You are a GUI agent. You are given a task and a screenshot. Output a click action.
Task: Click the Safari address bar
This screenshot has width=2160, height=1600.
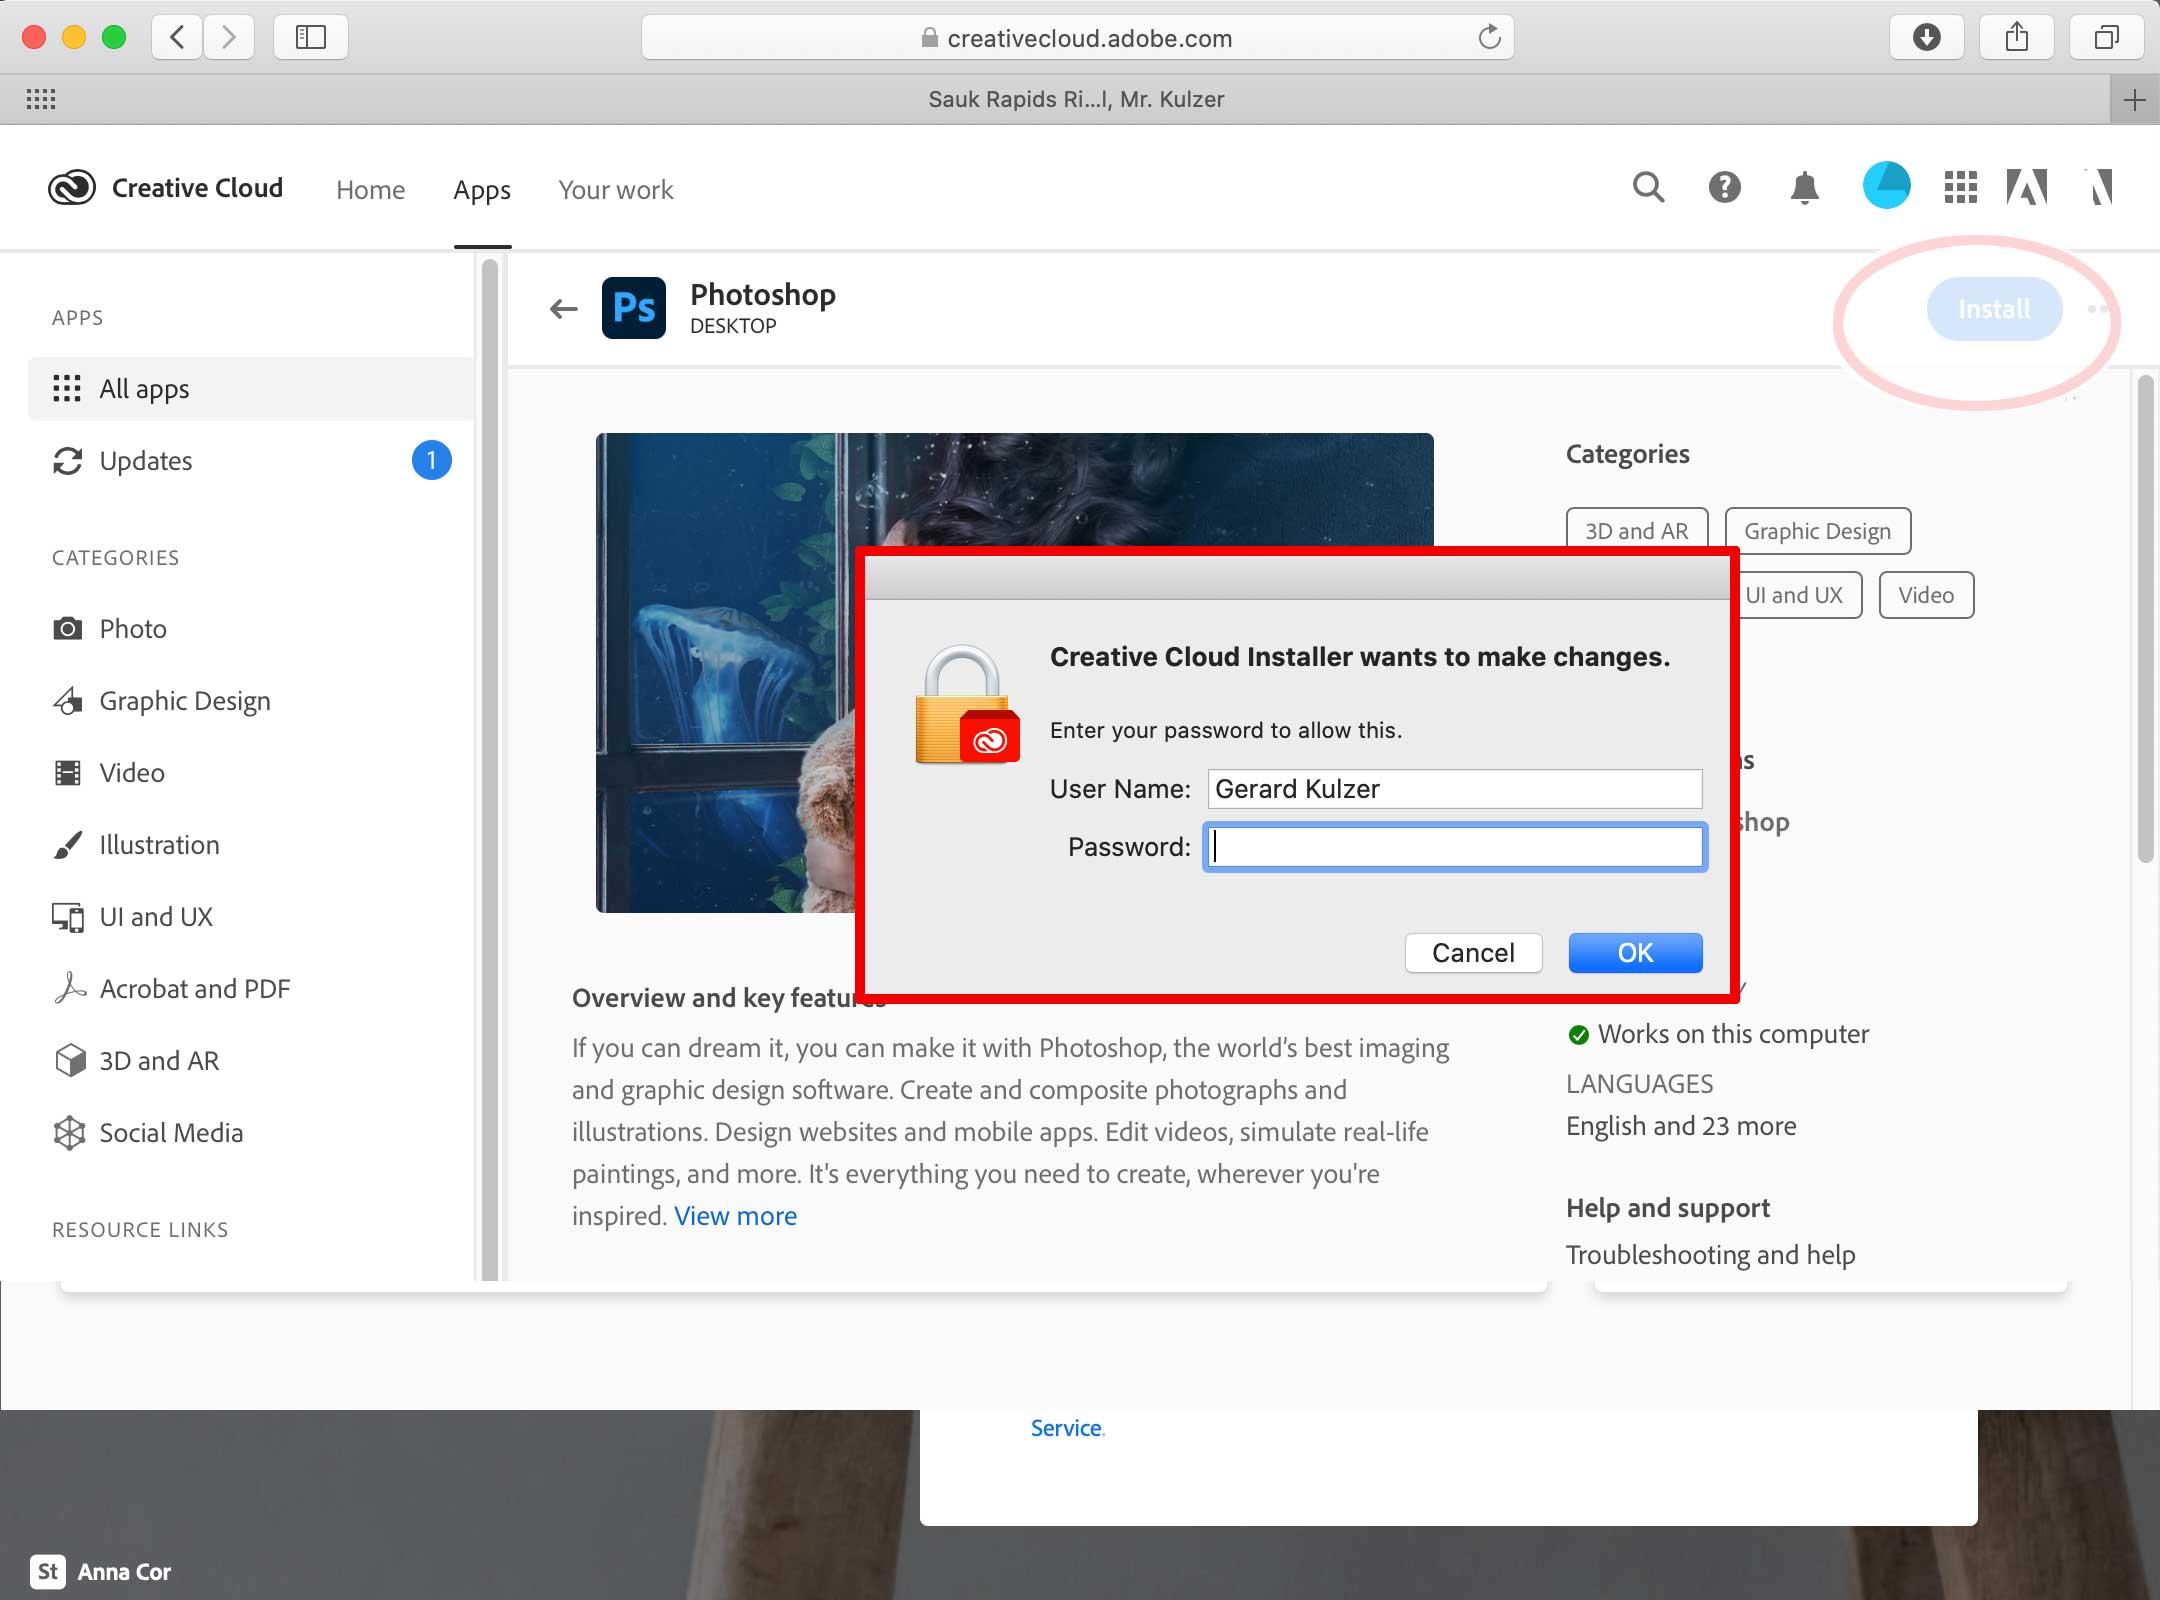coord(1077,38)
